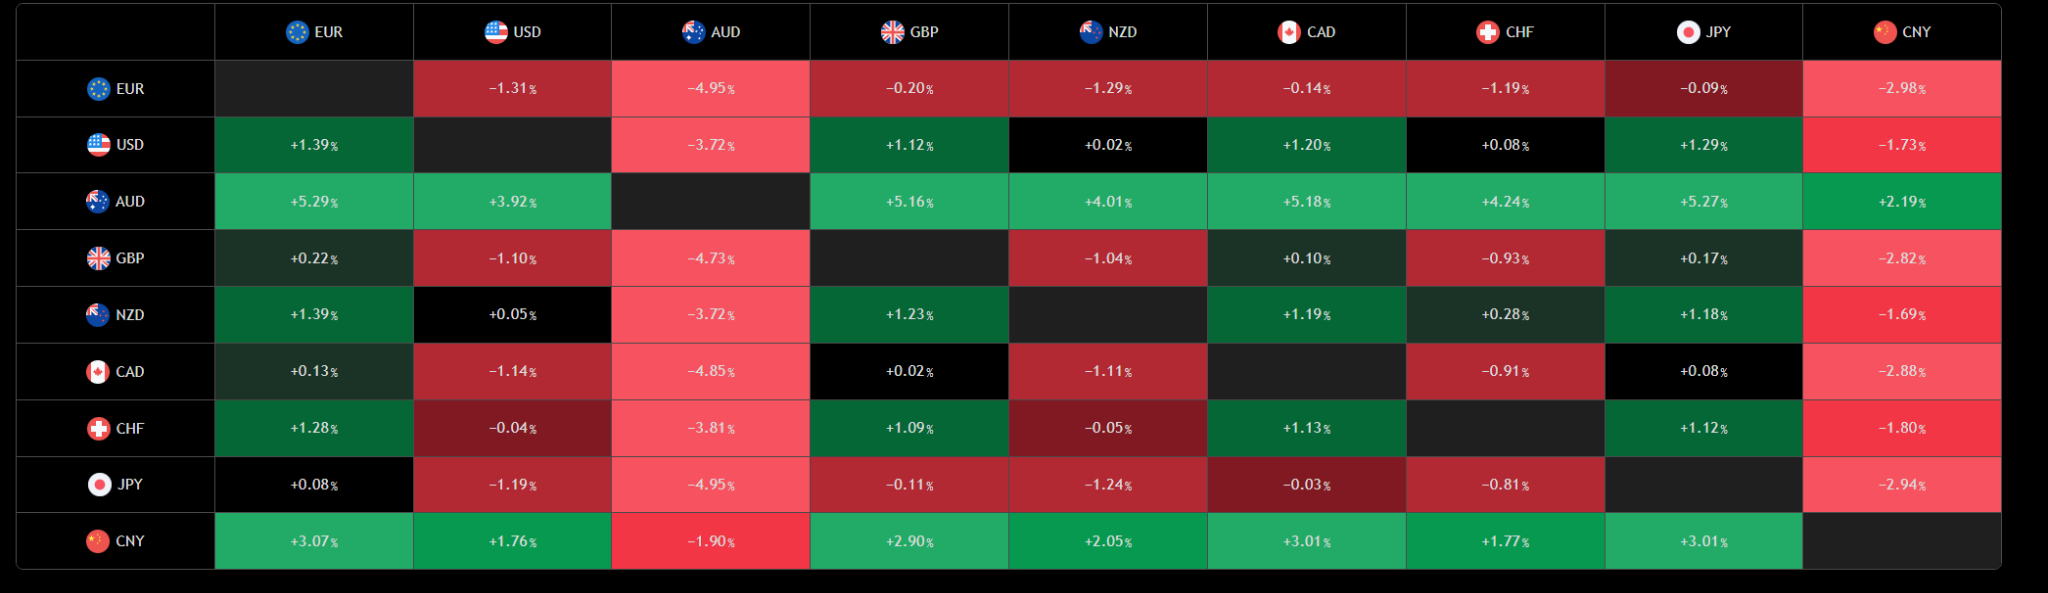Click the NZD flag icon in row header
The width and height of the screenshot is (2048, 593).
pyautogui.click(x=98, y=315)
